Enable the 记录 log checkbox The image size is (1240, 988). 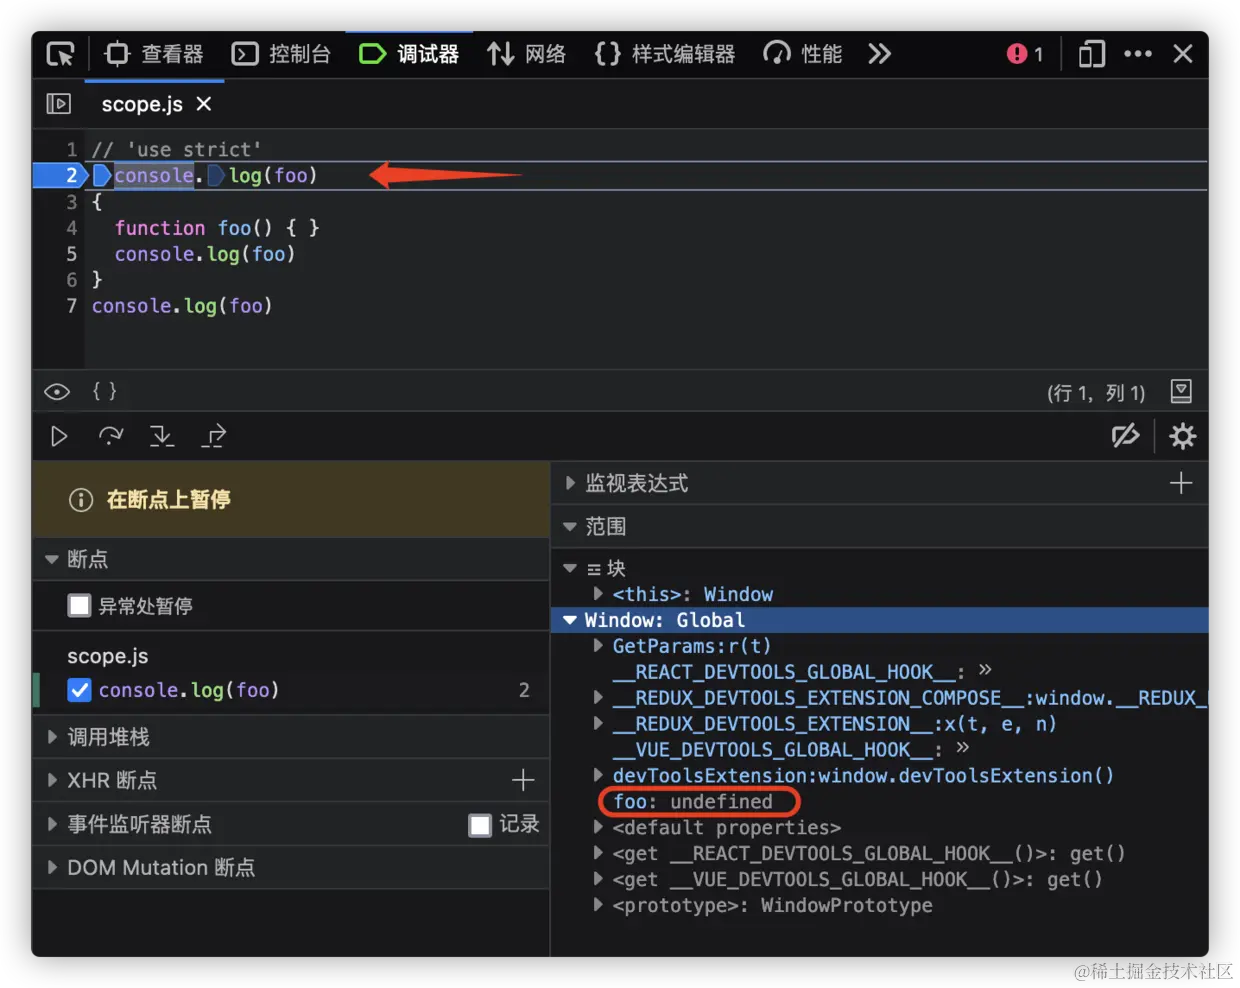480,825
